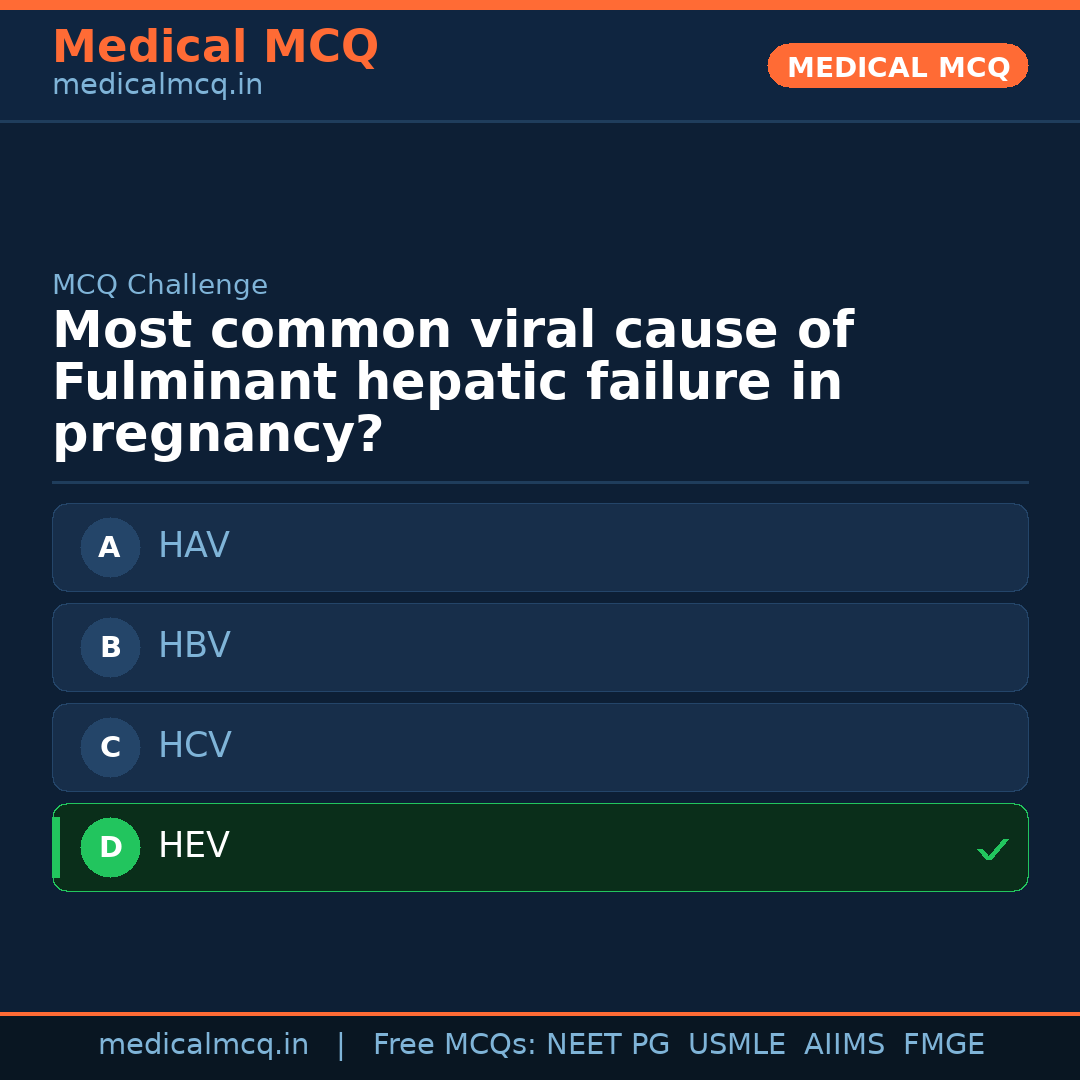Open the medicalmcq.in link under the title
This screenshot has height=1080, width=1080.
tap(157, 86)
